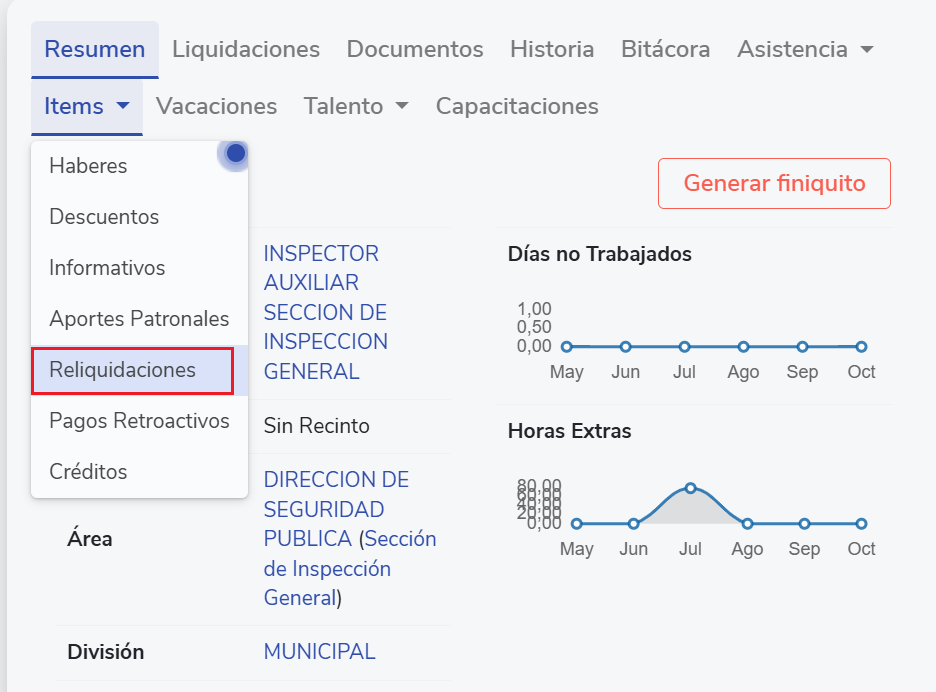This screenshot has width=936, height=692.
Task: Open the Vacaciones tab
Action: pos(216,106)
